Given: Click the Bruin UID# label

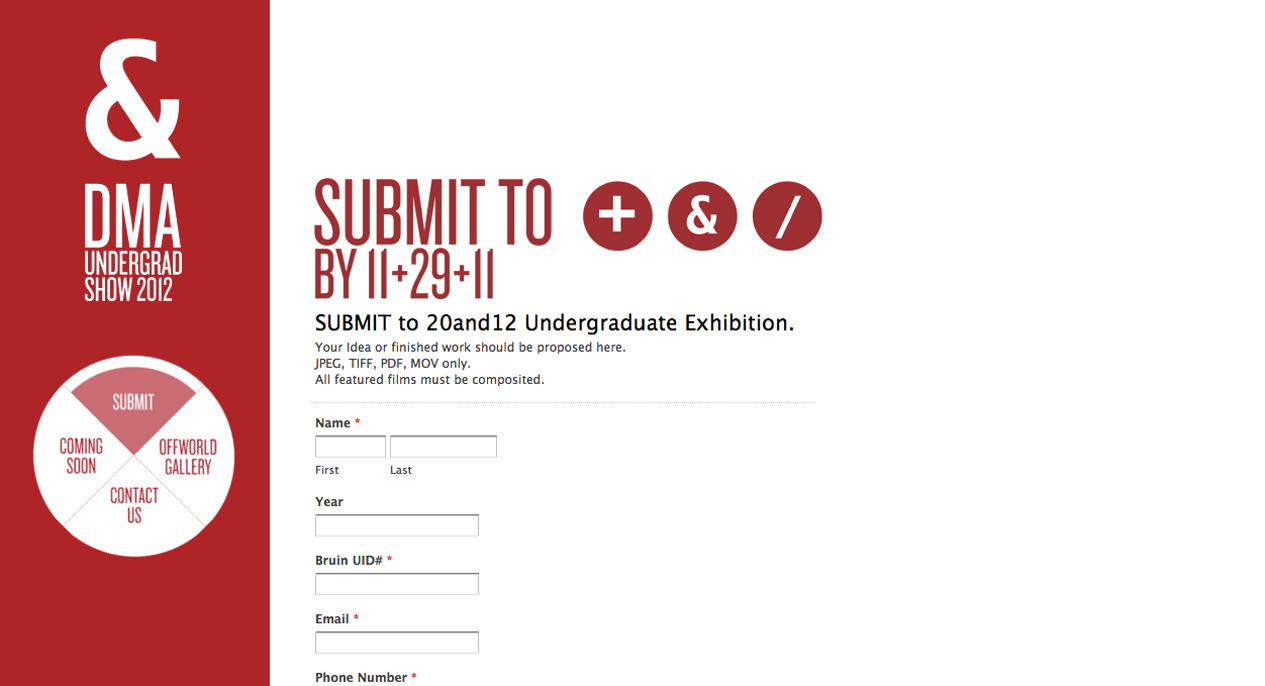Looking at the screenshot, I should [x=349, y=560].
